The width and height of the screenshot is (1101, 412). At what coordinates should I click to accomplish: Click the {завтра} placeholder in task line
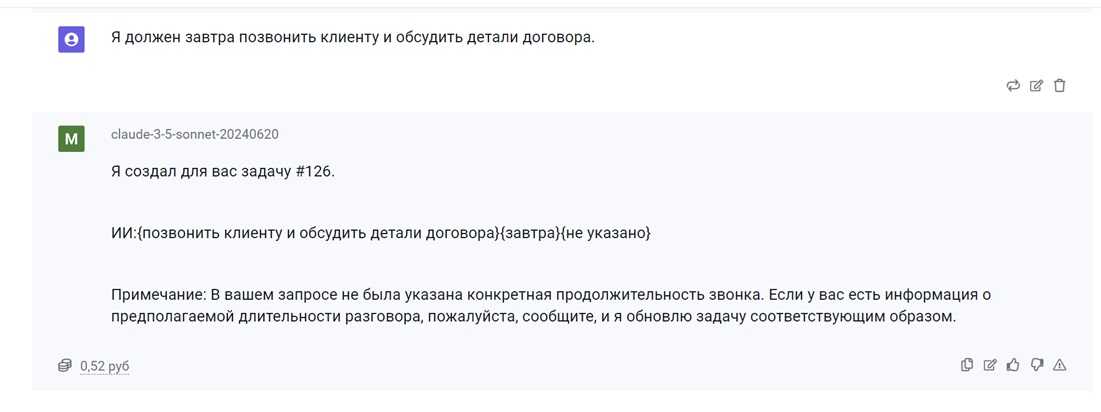point(528,234)
